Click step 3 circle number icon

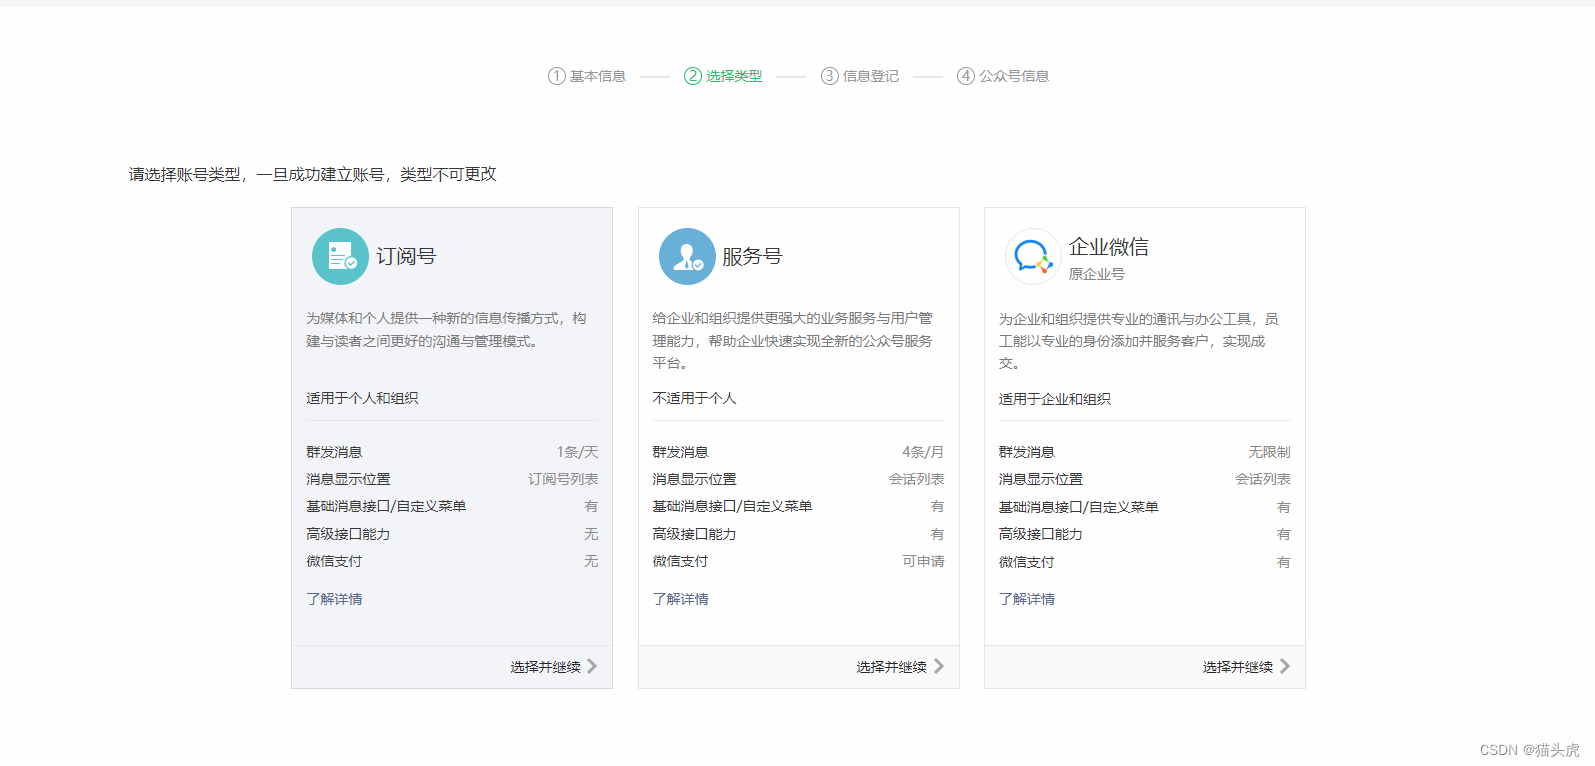(830, 76)
